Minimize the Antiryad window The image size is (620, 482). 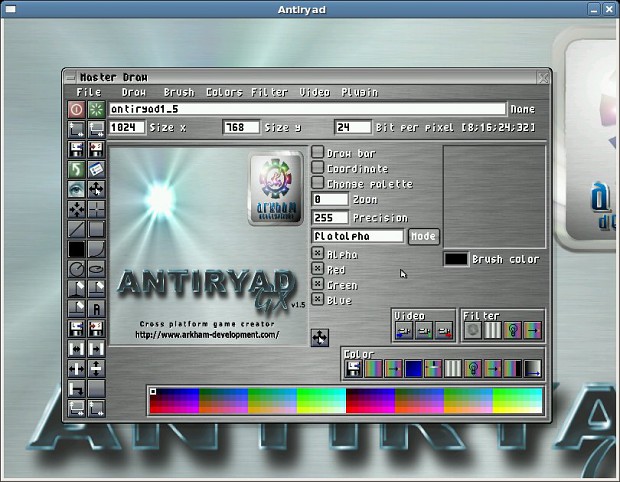[594, 9]
